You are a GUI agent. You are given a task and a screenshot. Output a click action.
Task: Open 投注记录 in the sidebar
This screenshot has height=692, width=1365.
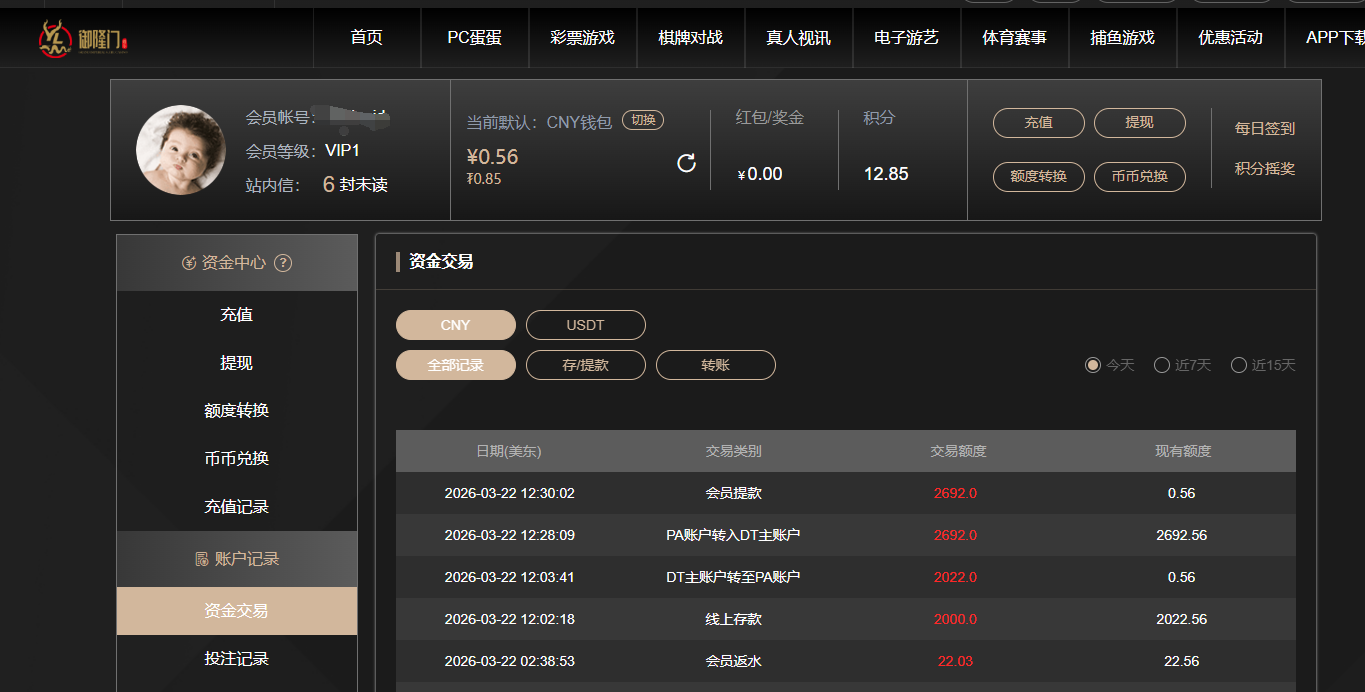coord(236,659)
